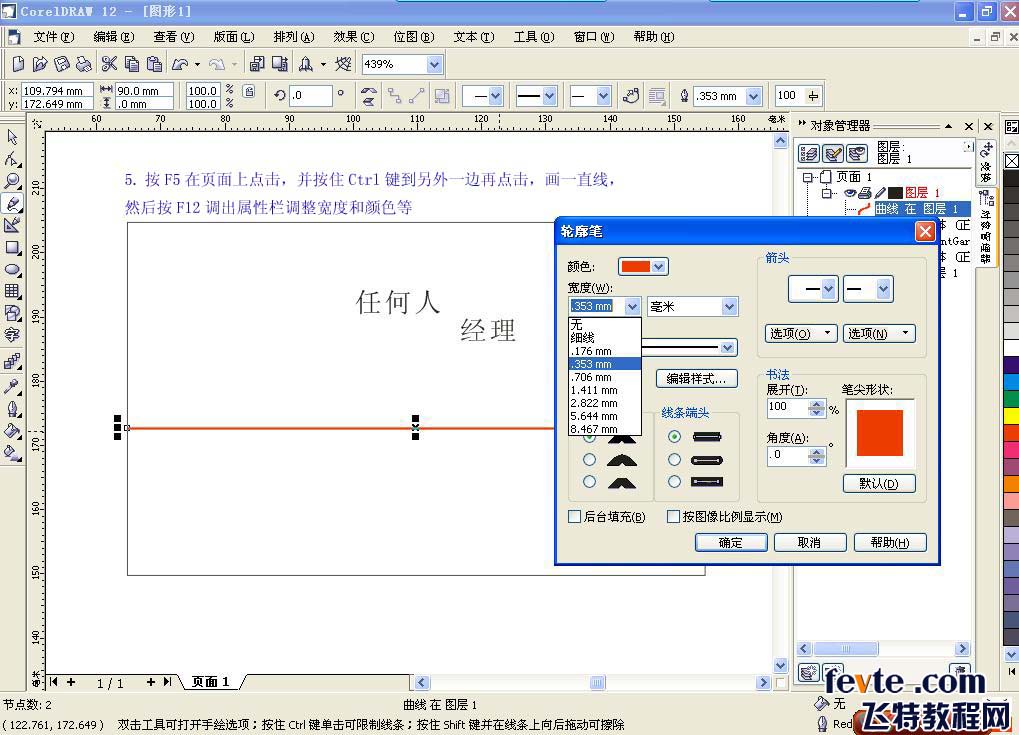Open the 毫米 unit dropdown
1019x735 pixels.
(729, 306)
